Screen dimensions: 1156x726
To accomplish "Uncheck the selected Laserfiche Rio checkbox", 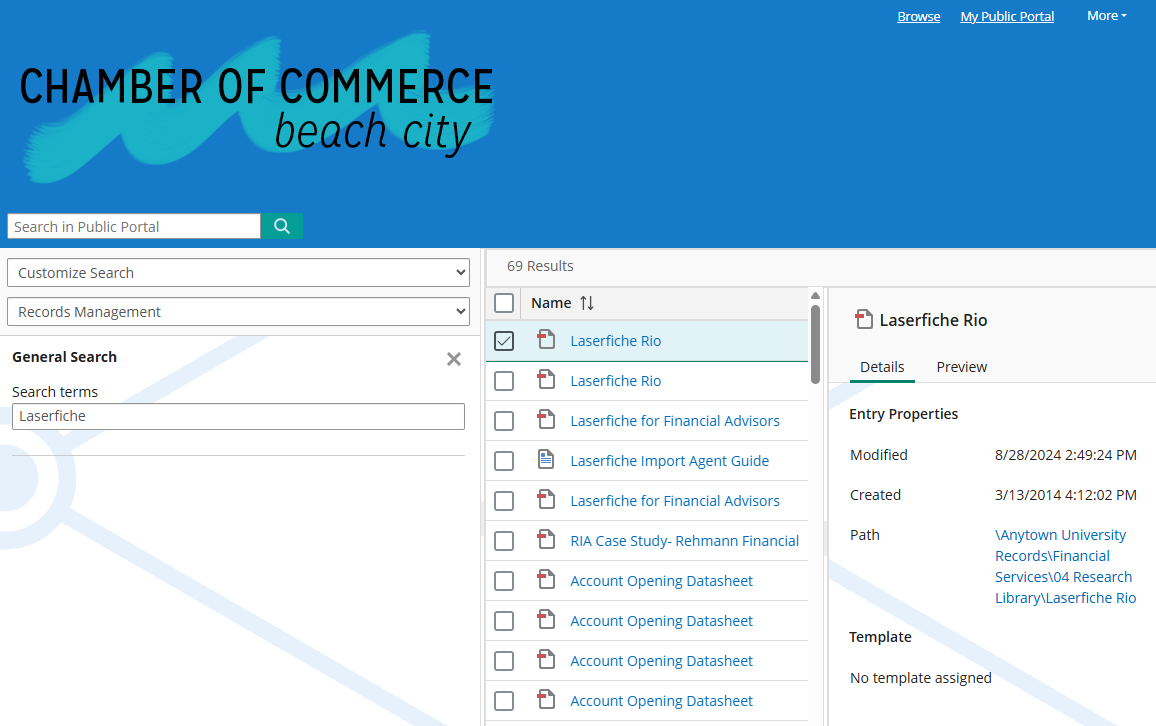I will coord(504,341).
